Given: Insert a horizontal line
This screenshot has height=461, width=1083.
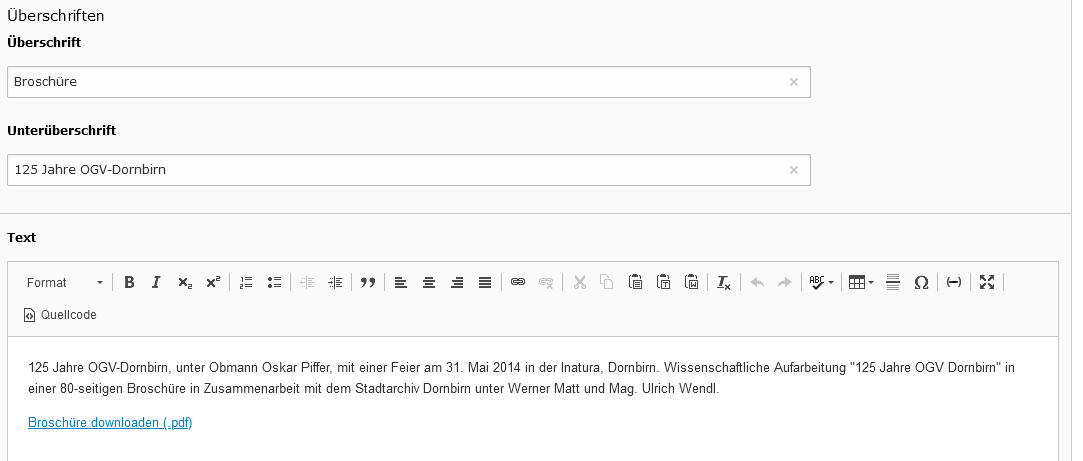Looking at the screenshot, I should coord(893,283).
